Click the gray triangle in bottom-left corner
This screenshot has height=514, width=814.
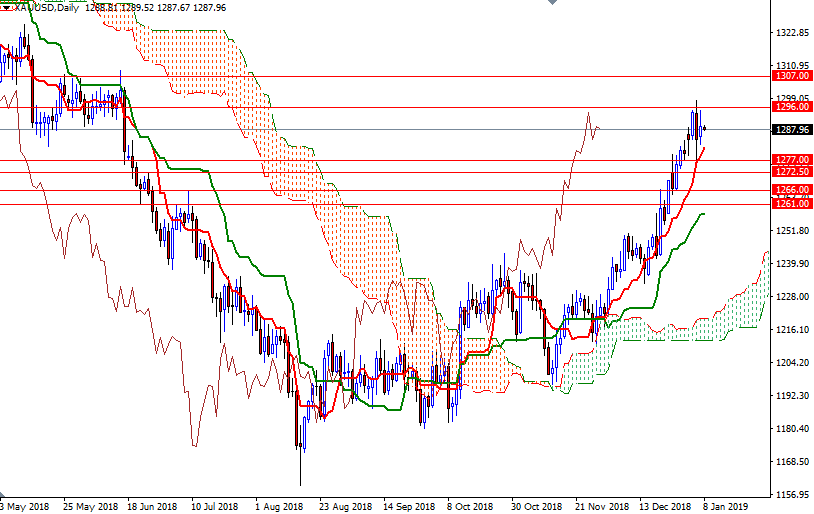3,495
